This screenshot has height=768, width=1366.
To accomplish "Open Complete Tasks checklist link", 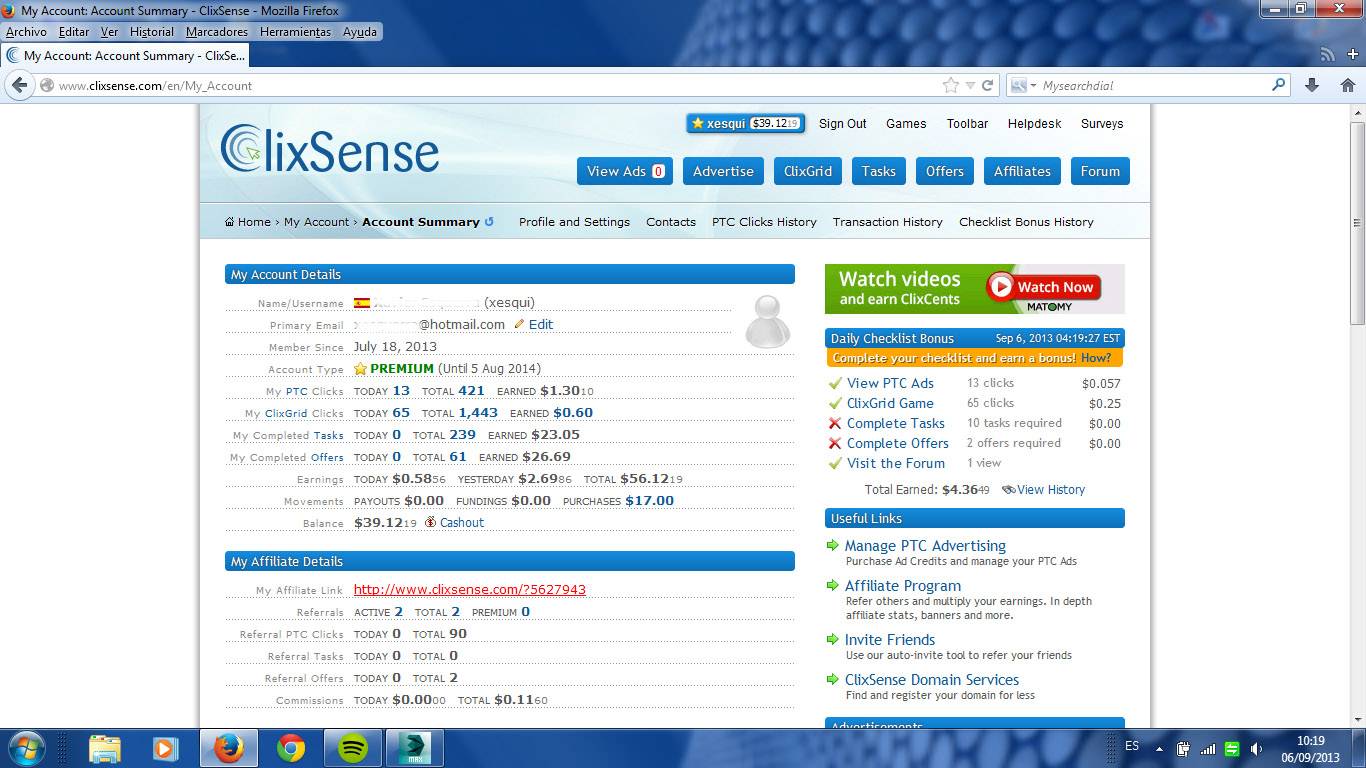I will click(x=896, y=423).
